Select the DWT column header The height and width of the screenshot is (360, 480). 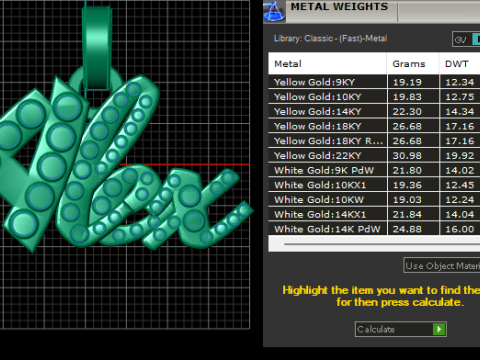pos(460,63)
